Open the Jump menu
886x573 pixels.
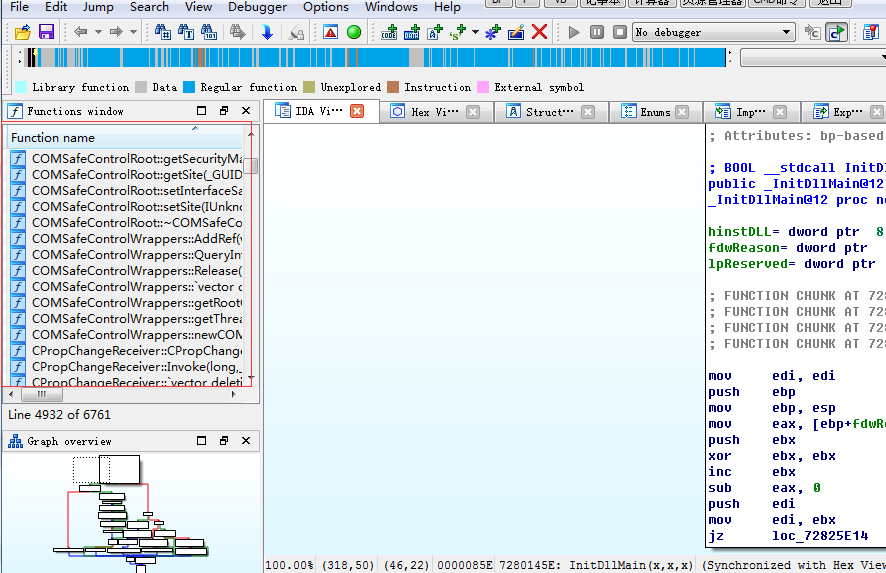tap(98, 7)
